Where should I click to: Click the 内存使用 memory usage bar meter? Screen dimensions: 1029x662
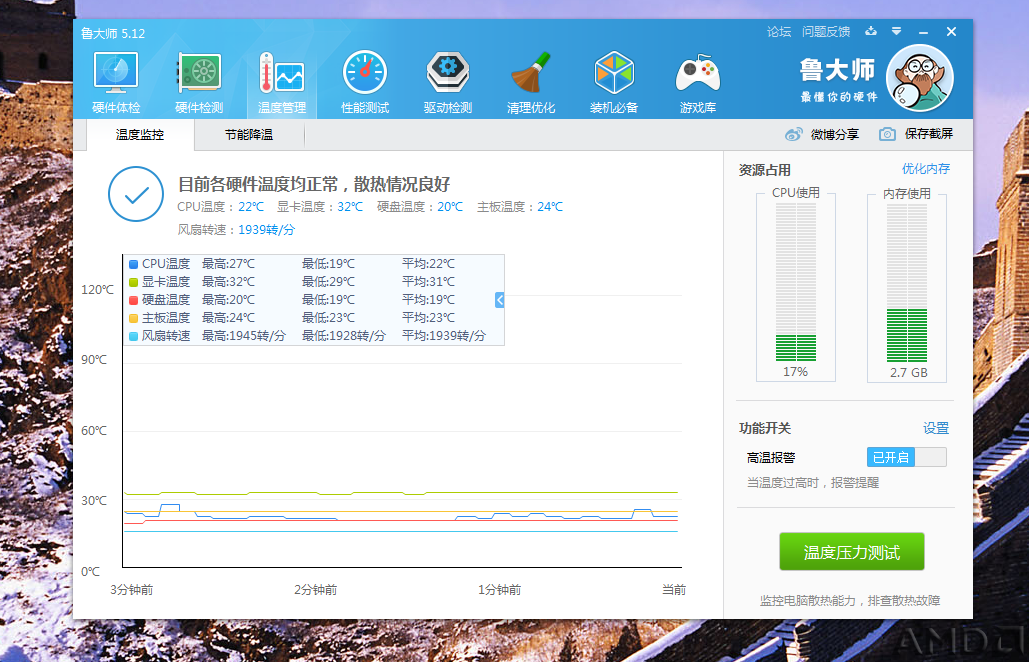click(907, 283)
